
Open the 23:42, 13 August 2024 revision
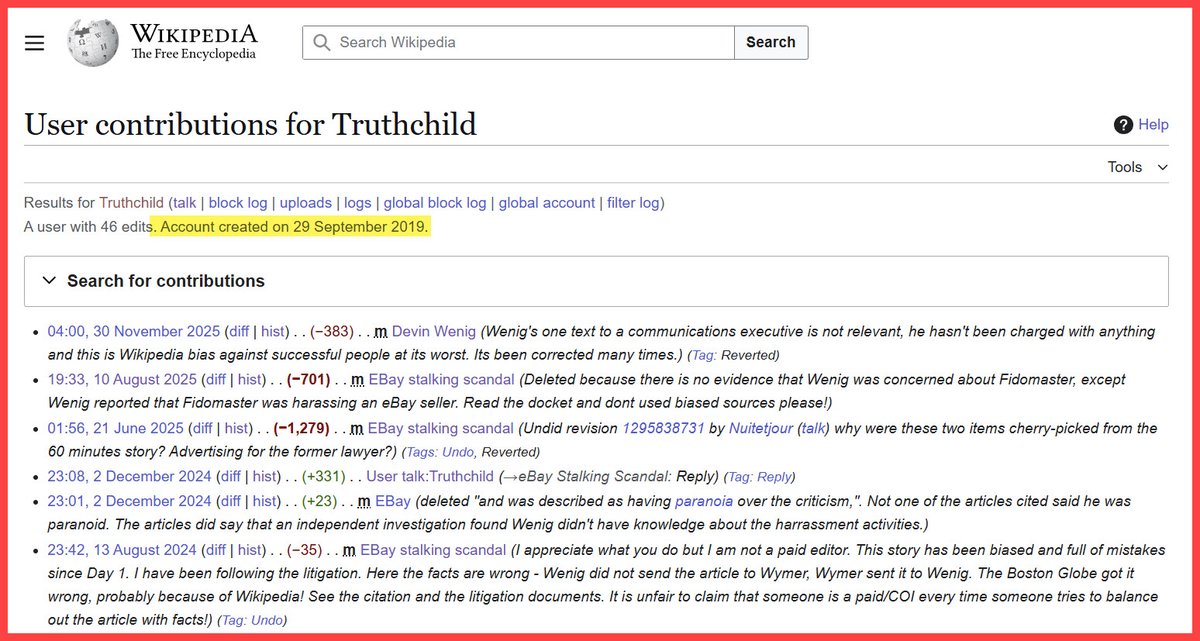click(x=121, y=549)
